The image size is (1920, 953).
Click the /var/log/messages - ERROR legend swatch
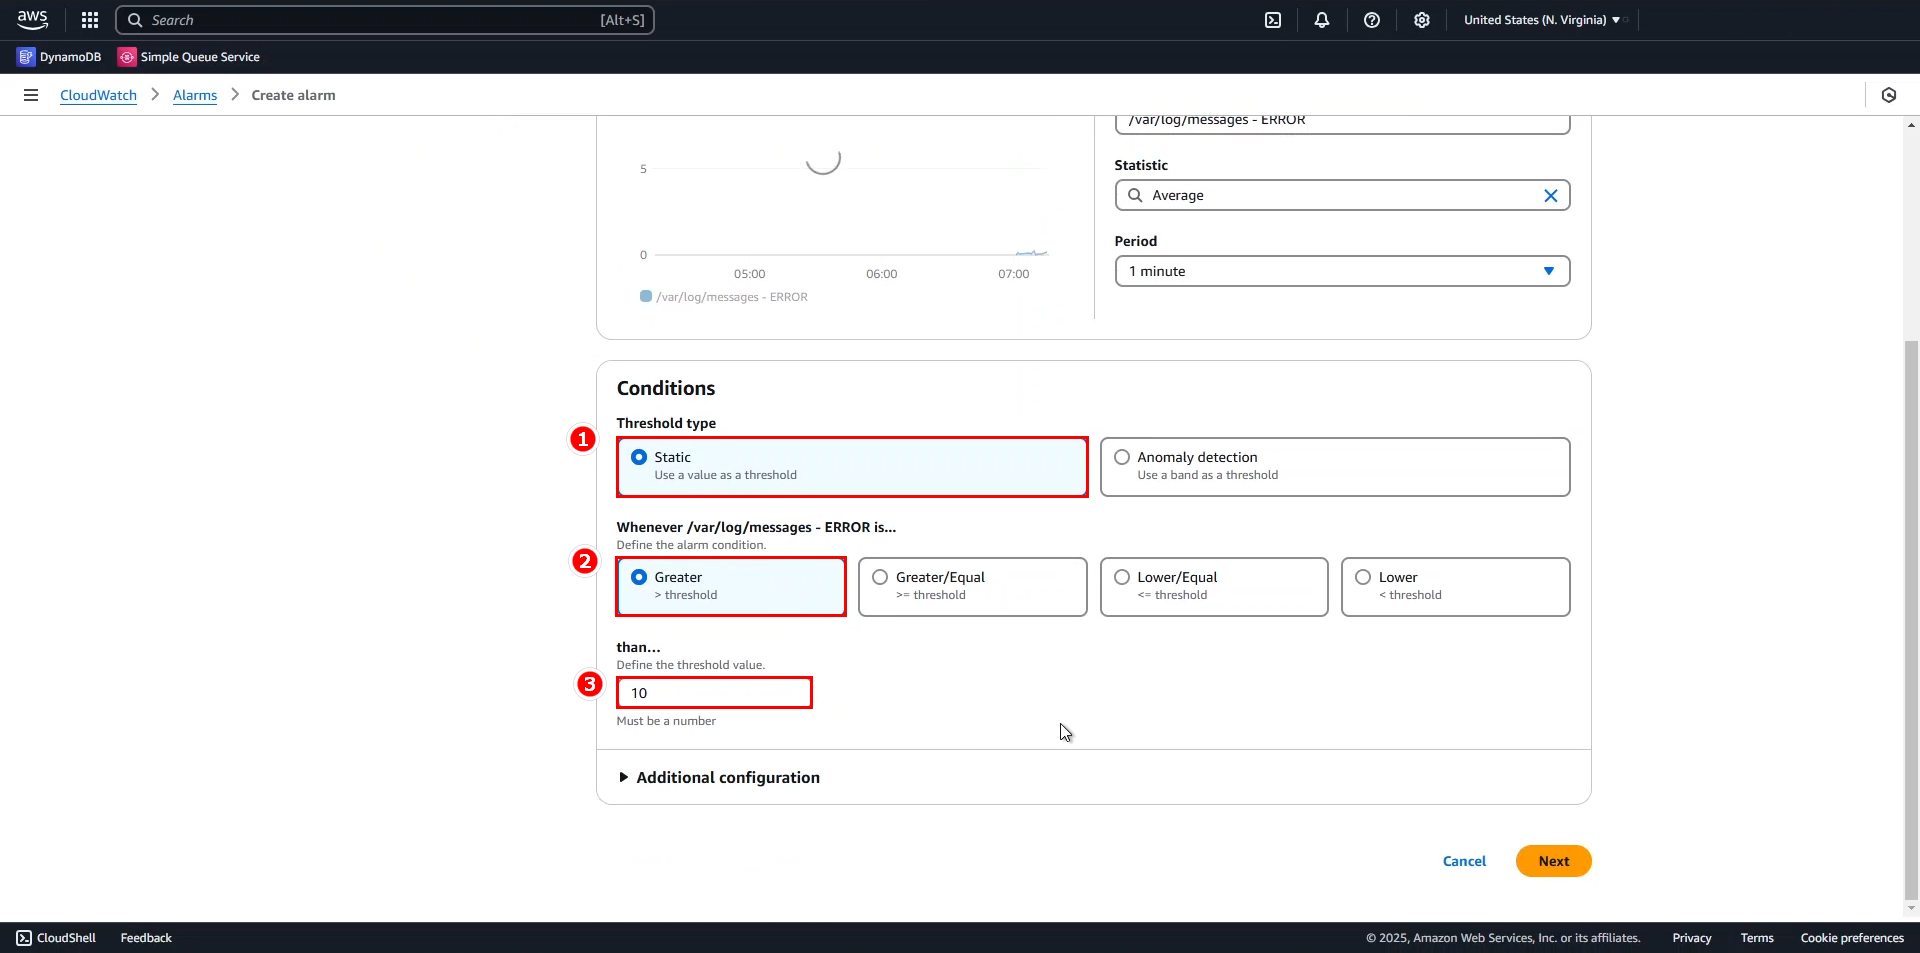click(646, 296)
